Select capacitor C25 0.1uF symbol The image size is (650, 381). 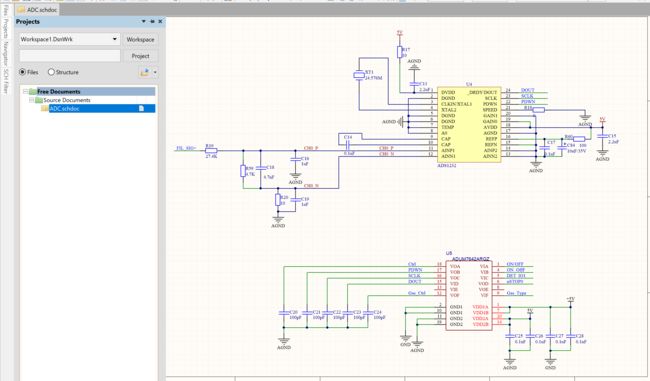[509, 336]
